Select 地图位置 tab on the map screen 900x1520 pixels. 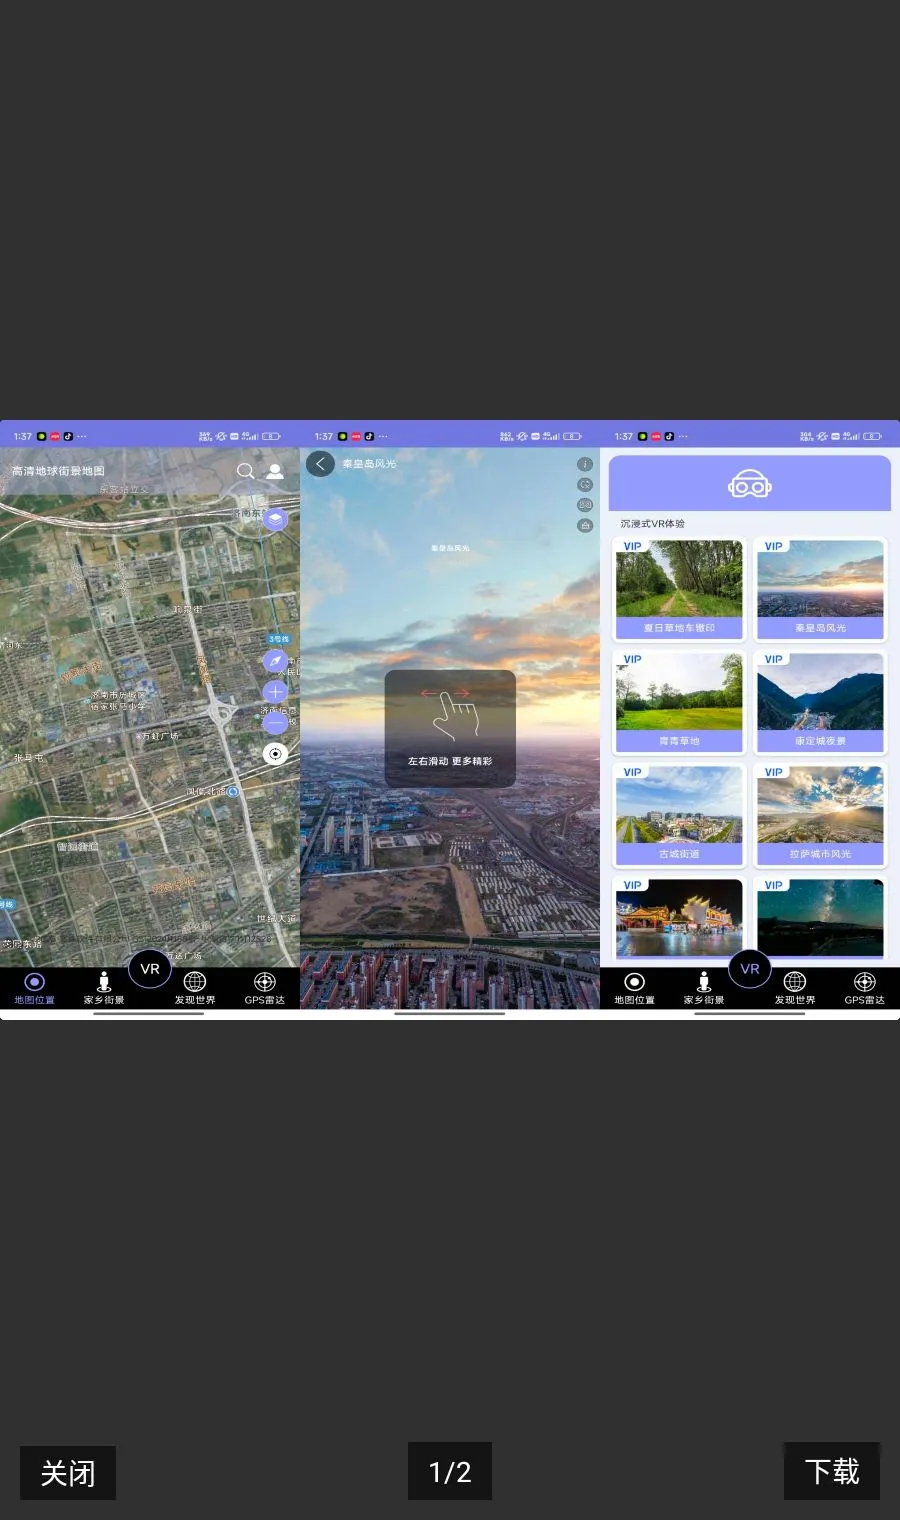tap(34, 988)
